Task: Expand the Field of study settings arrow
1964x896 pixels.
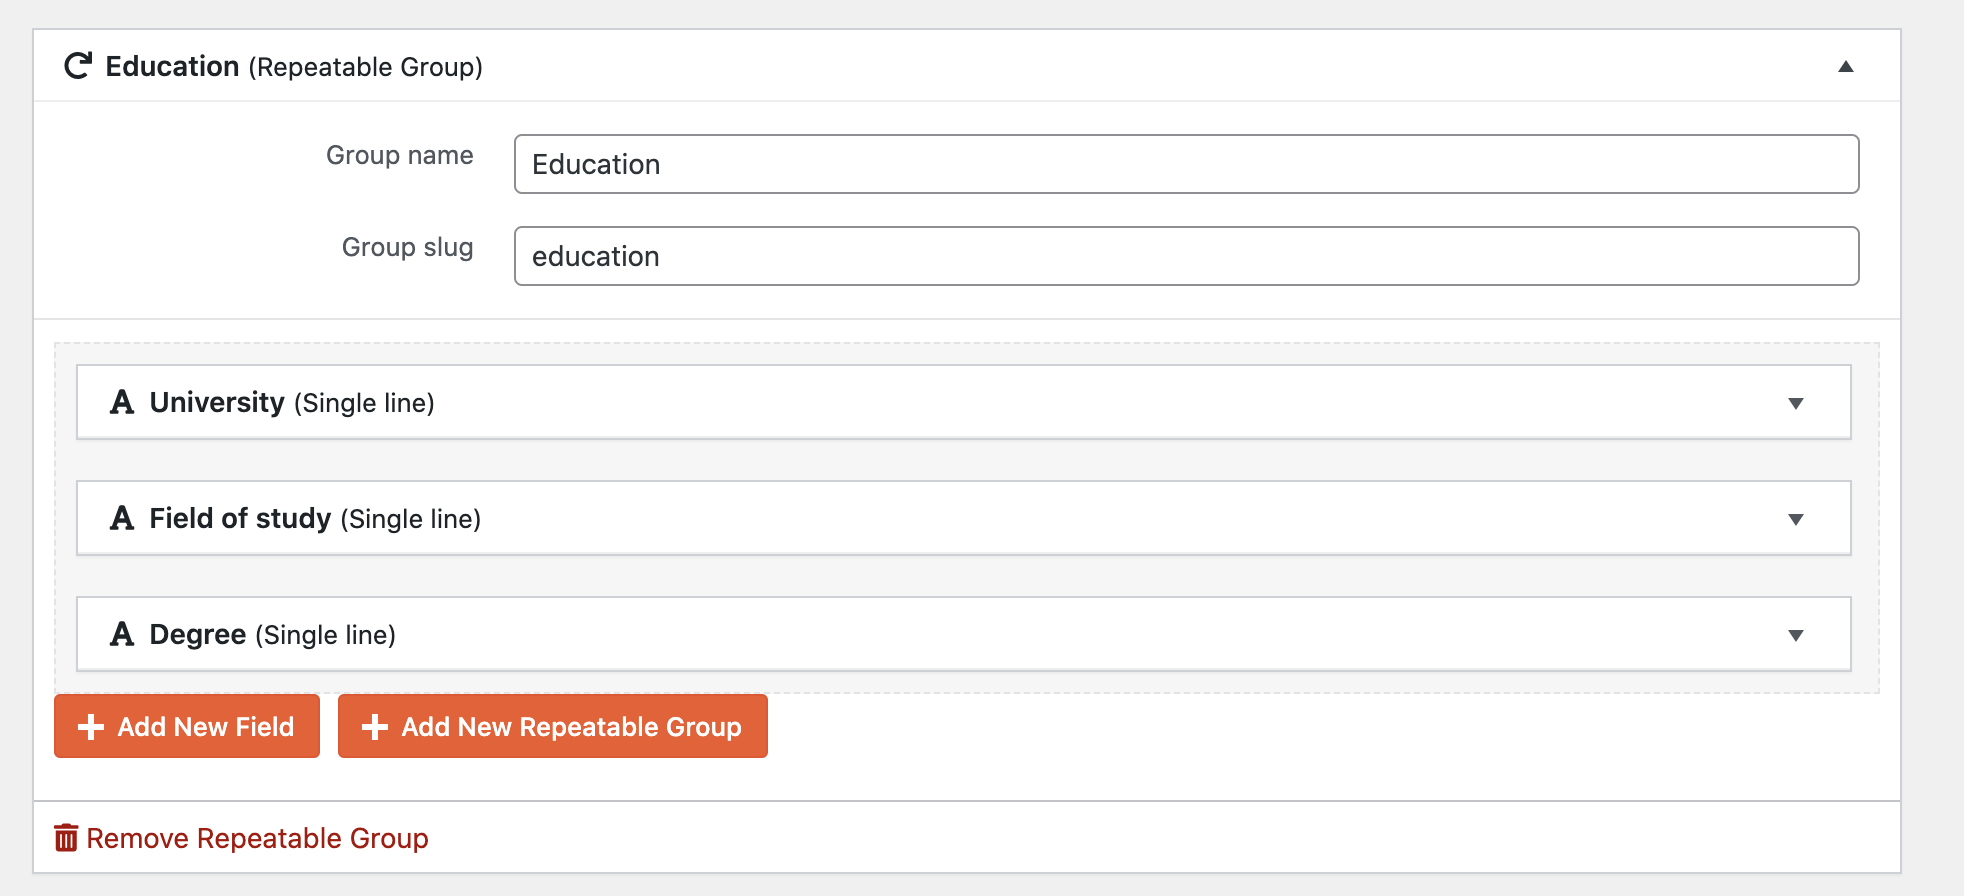Action: [1796, 519]
